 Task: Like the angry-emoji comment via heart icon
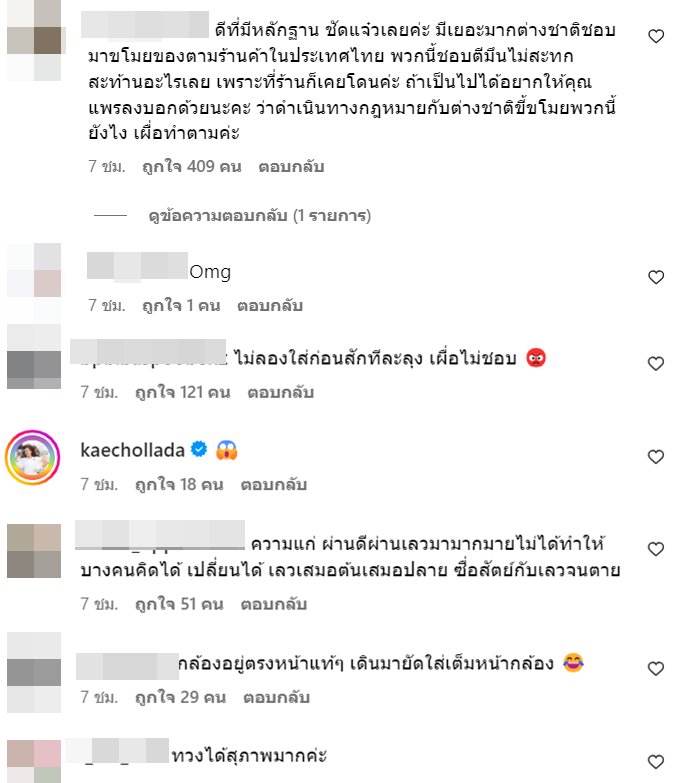(x=656, y=363)
